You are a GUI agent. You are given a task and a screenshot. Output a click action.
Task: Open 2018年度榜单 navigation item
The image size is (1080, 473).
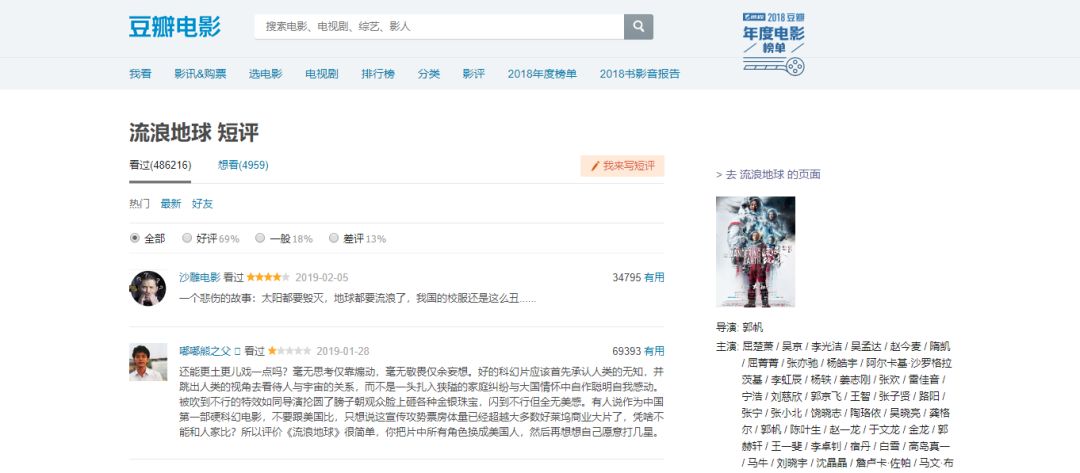coord(542,74)
